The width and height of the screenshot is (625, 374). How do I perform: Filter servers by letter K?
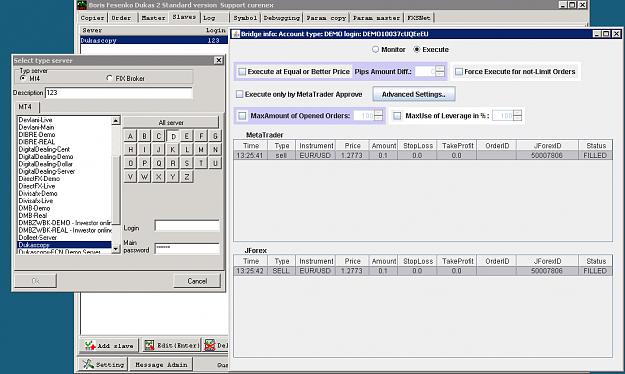click(x=173, y=150)
